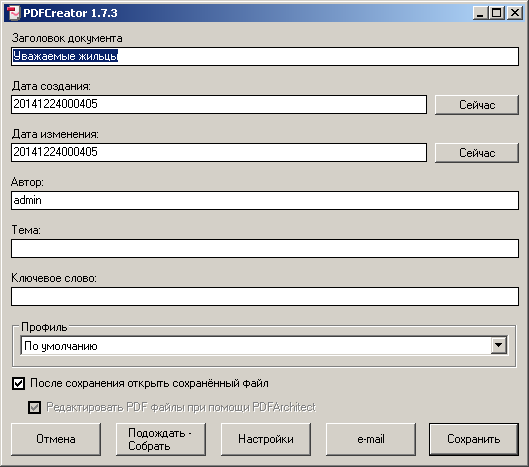Minimize the PDFCreator window
This screenshot has width=529, height=467.
(480, 13)
